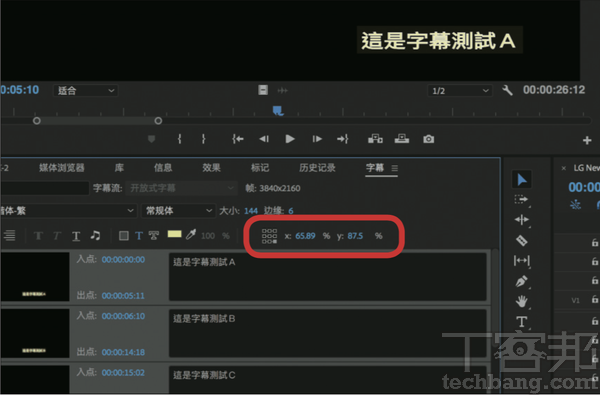Select the 字幕 tab
Image resolution: width=600 pixels, height=395 pixels.
pos(375,168)
